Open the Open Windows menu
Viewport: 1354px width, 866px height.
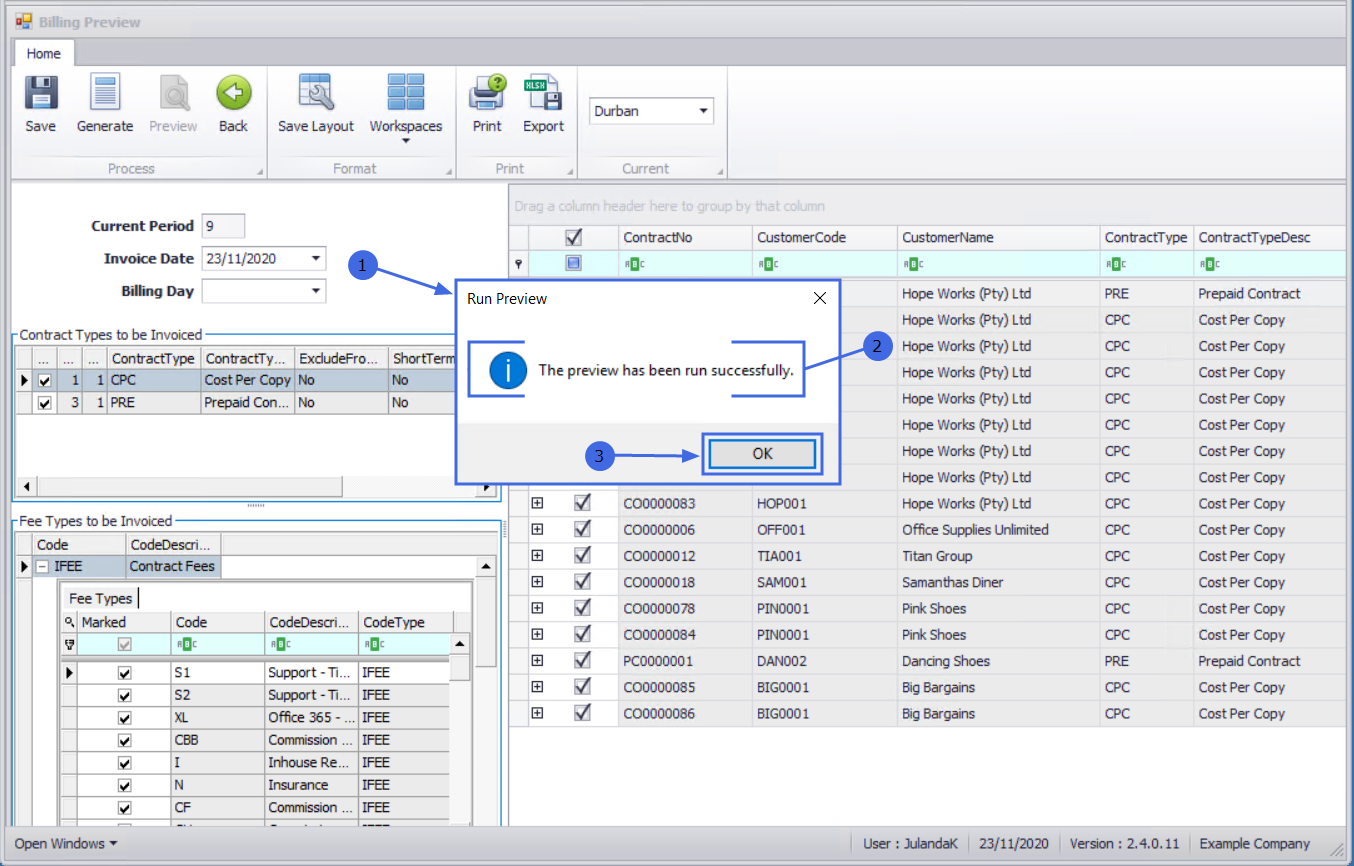65,843
